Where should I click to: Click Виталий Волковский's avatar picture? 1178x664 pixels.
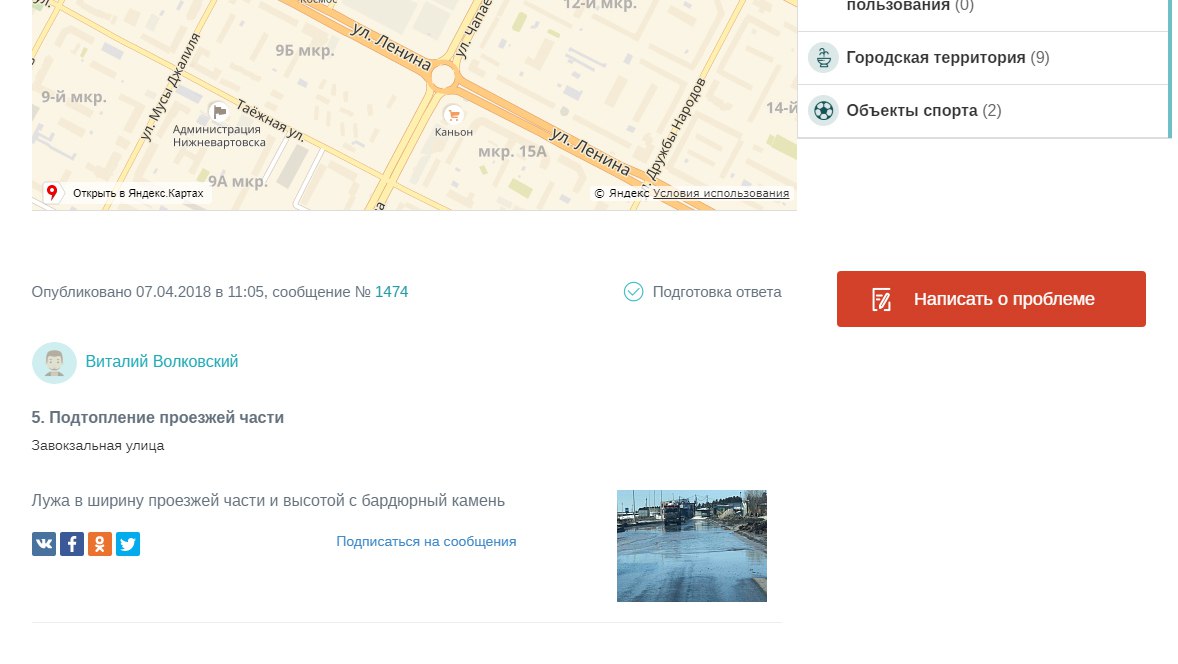pyautogui.click(x=54, y=363)
